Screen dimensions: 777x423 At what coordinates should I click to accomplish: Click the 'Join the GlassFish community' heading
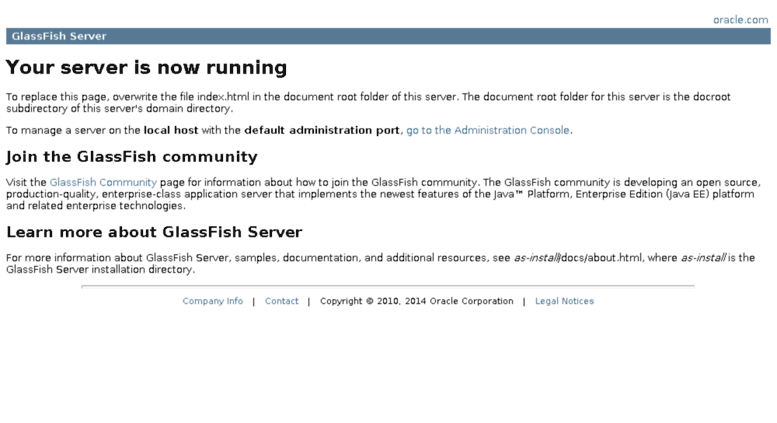[x=132, y=157]
